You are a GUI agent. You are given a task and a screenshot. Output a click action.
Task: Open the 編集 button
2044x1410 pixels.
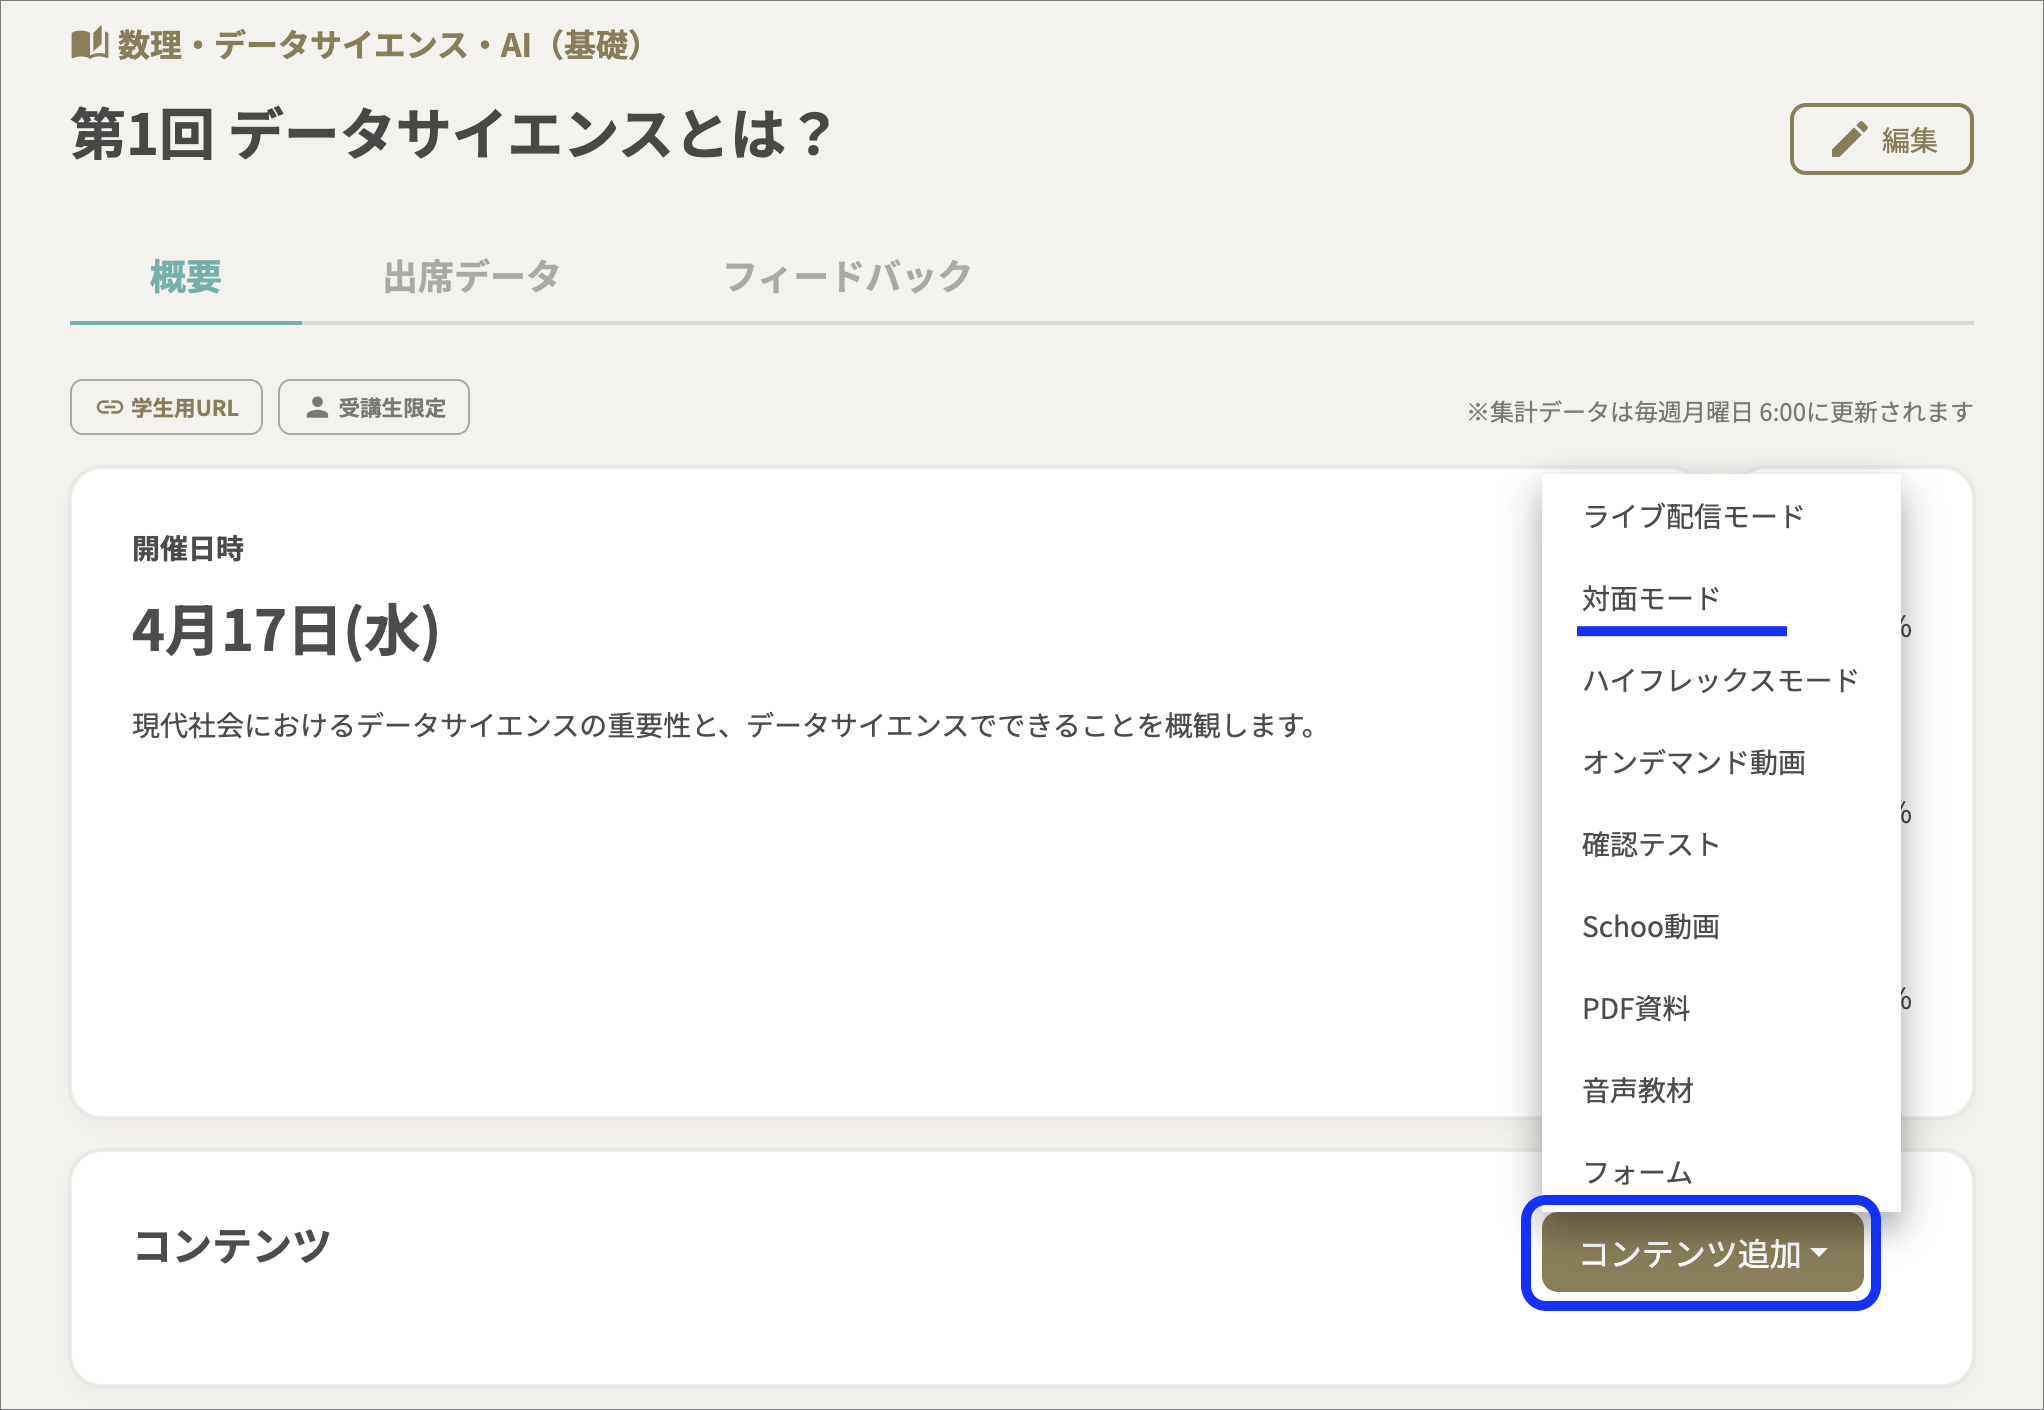coord(1881,139)
